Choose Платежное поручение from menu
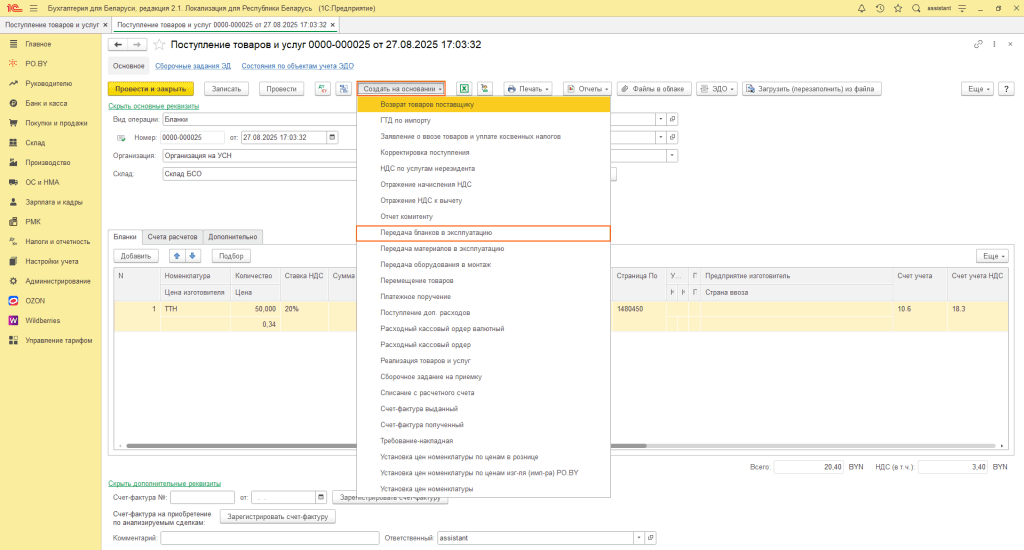Screen dimensions: 1024x550 (483, 297)
